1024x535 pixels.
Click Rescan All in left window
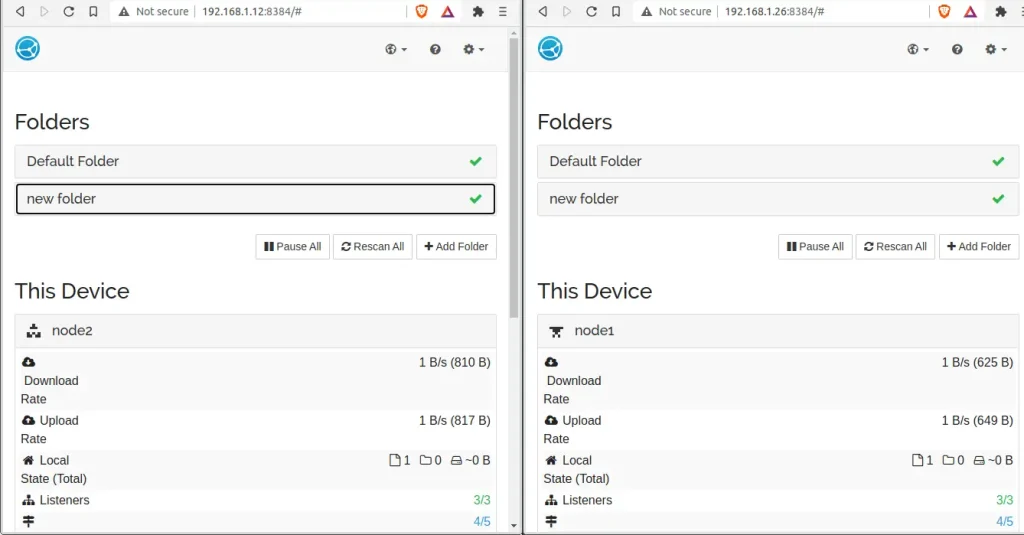point(373,246)
